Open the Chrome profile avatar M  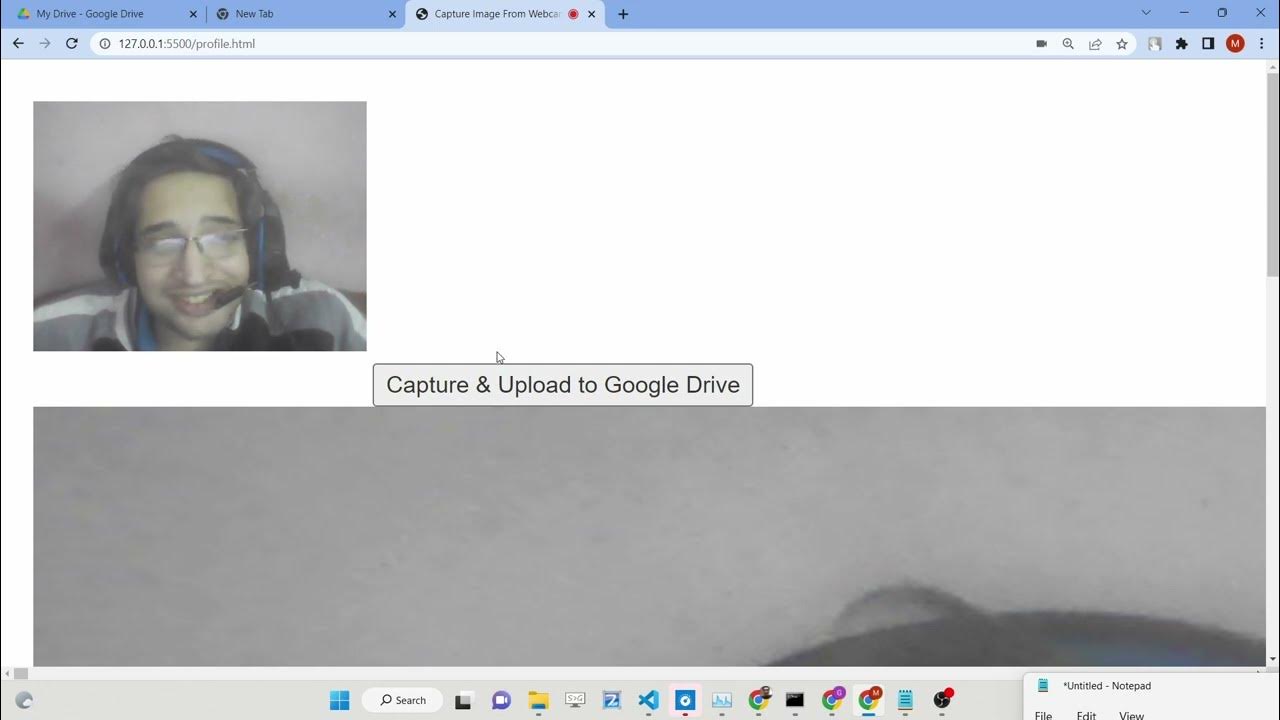(1235, 44)
